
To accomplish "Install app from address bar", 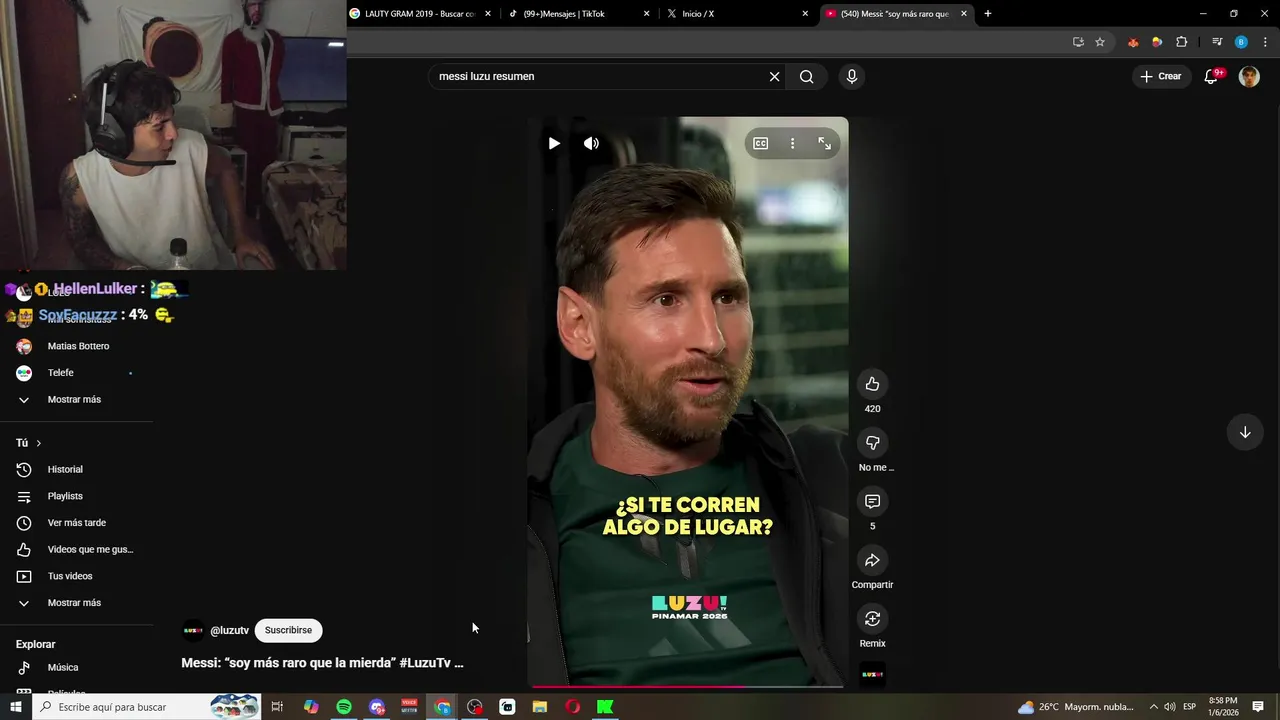I will 1078,42.
